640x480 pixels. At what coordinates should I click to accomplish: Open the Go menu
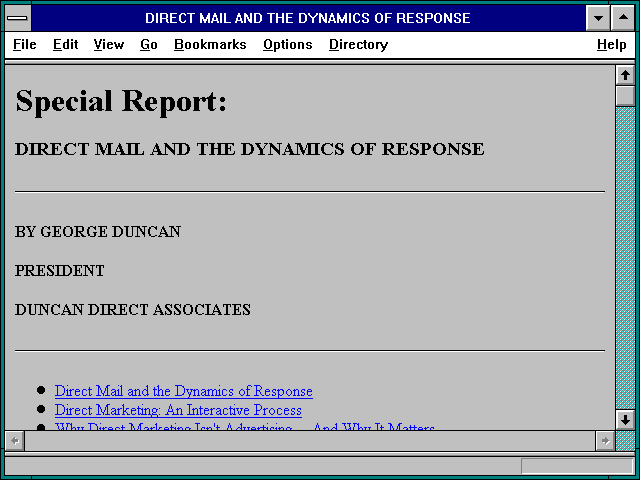(149, 44)
